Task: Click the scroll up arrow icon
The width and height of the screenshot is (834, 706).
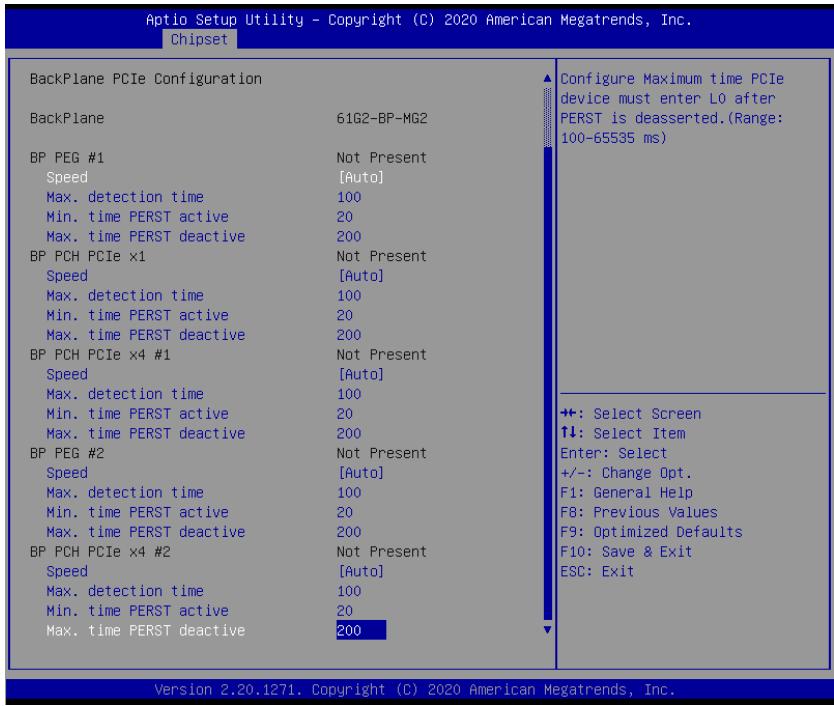Action: pos(547,79)
